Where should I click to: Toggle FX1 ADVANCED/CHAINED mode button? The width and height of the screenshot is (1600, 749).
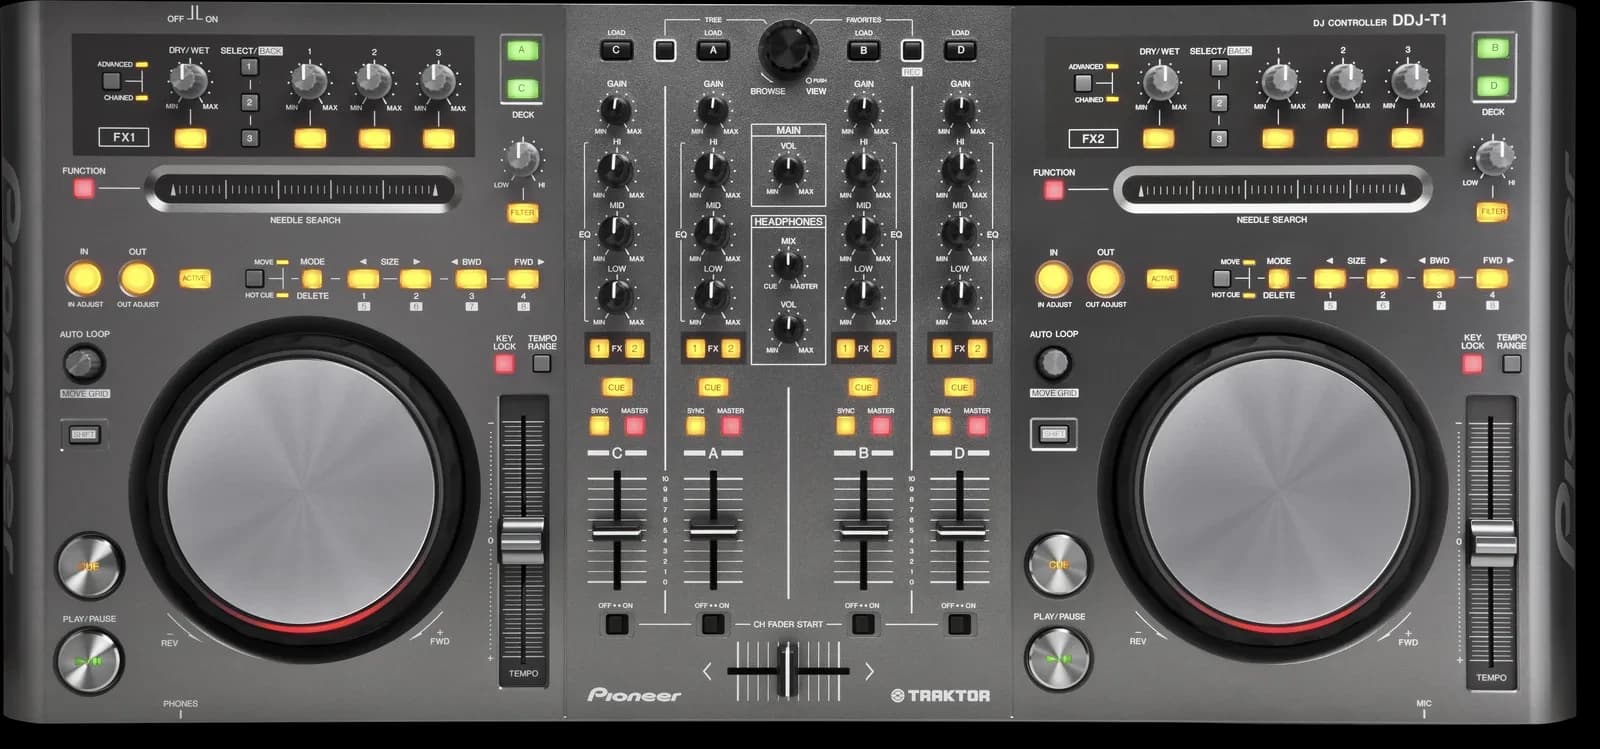coord(111,81)
